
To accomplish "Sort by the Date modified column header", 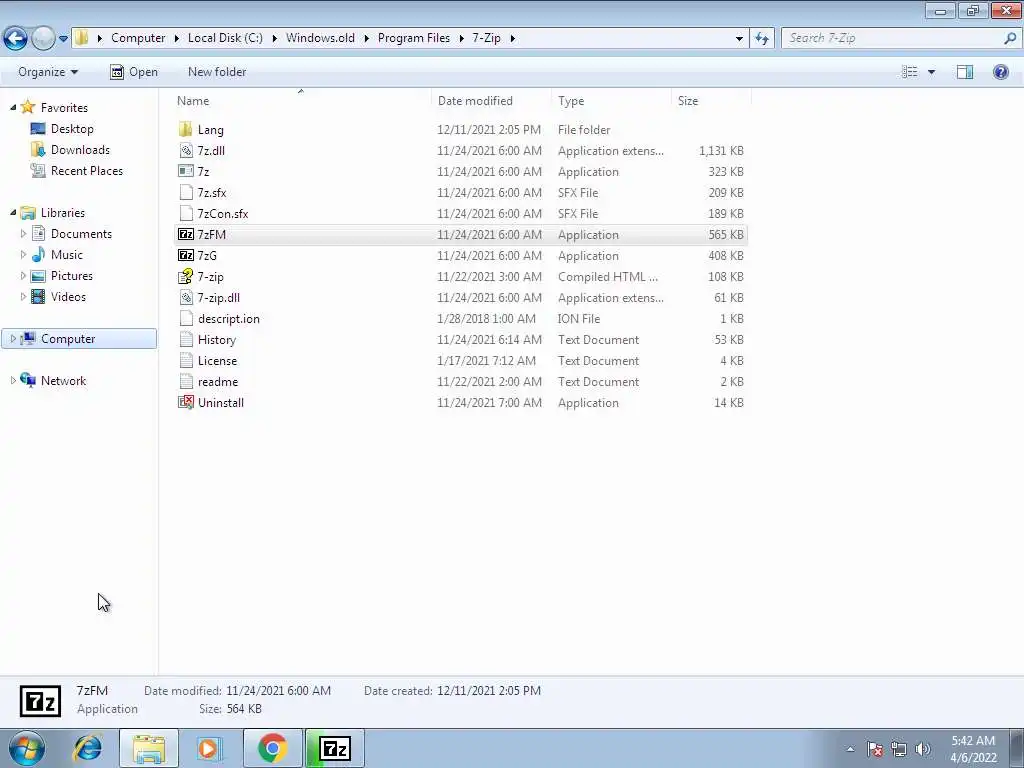I will [x=491, y=101].
